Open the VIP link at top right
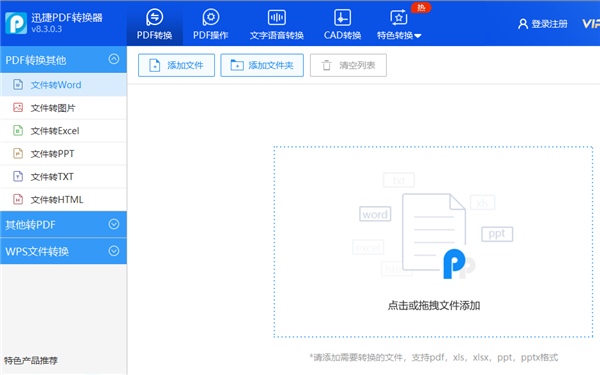 tap(591, 24)
